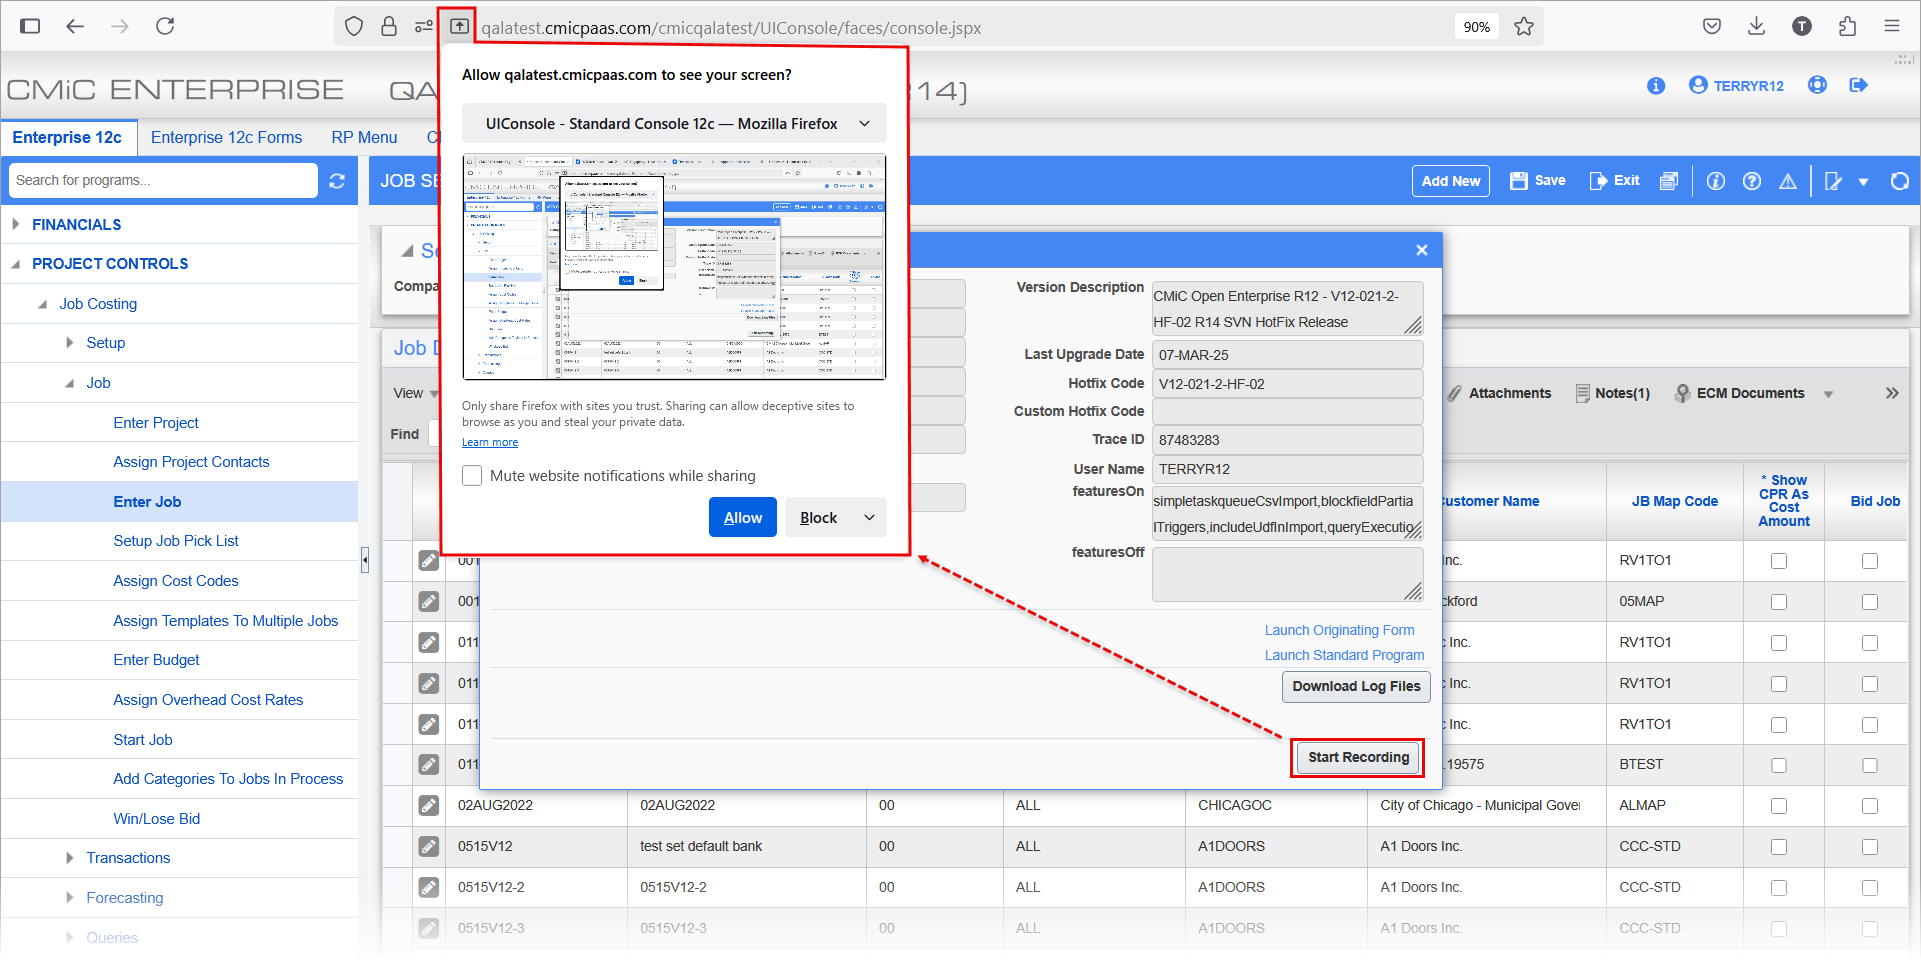Click the screen share preview thumbnail
This screenshot has width=1921, height=960.
coord(674,267)
